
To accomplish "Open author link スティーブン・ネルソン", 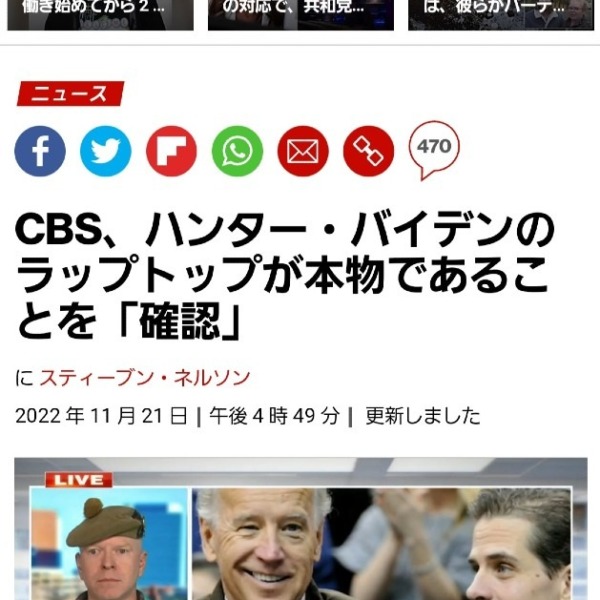I will click(145, 378).
